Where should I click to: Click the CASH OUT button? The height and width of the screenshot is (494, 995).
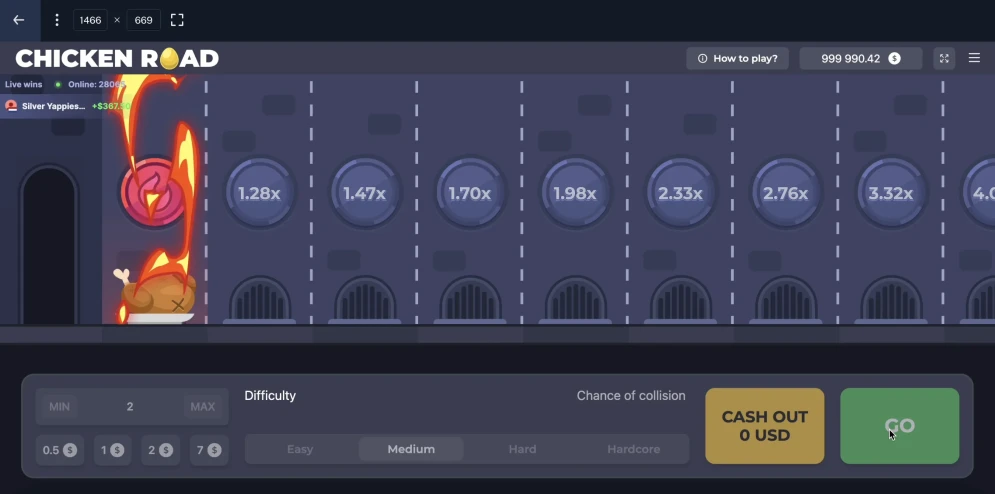coord(765,425)
